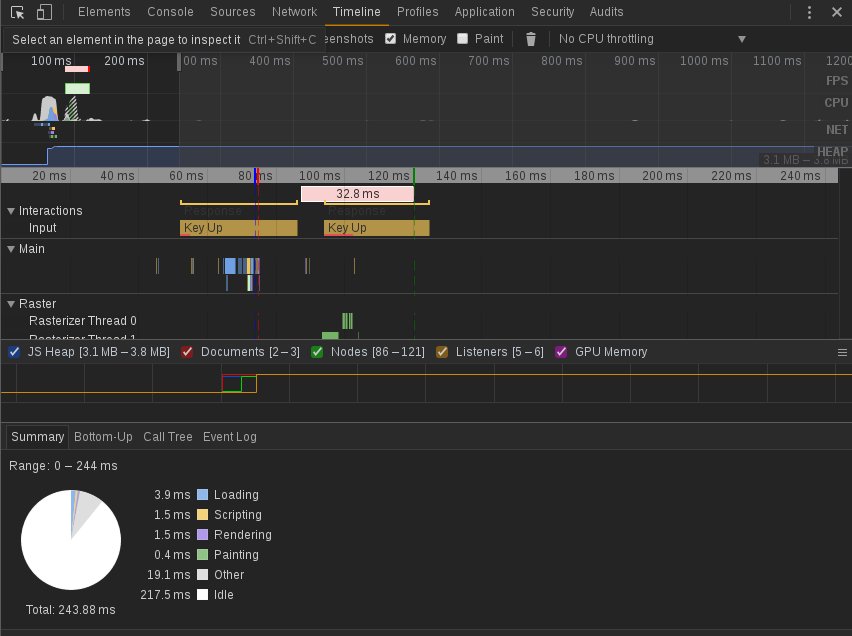Open the CPU throttling dropdown

tap(651, 39)
